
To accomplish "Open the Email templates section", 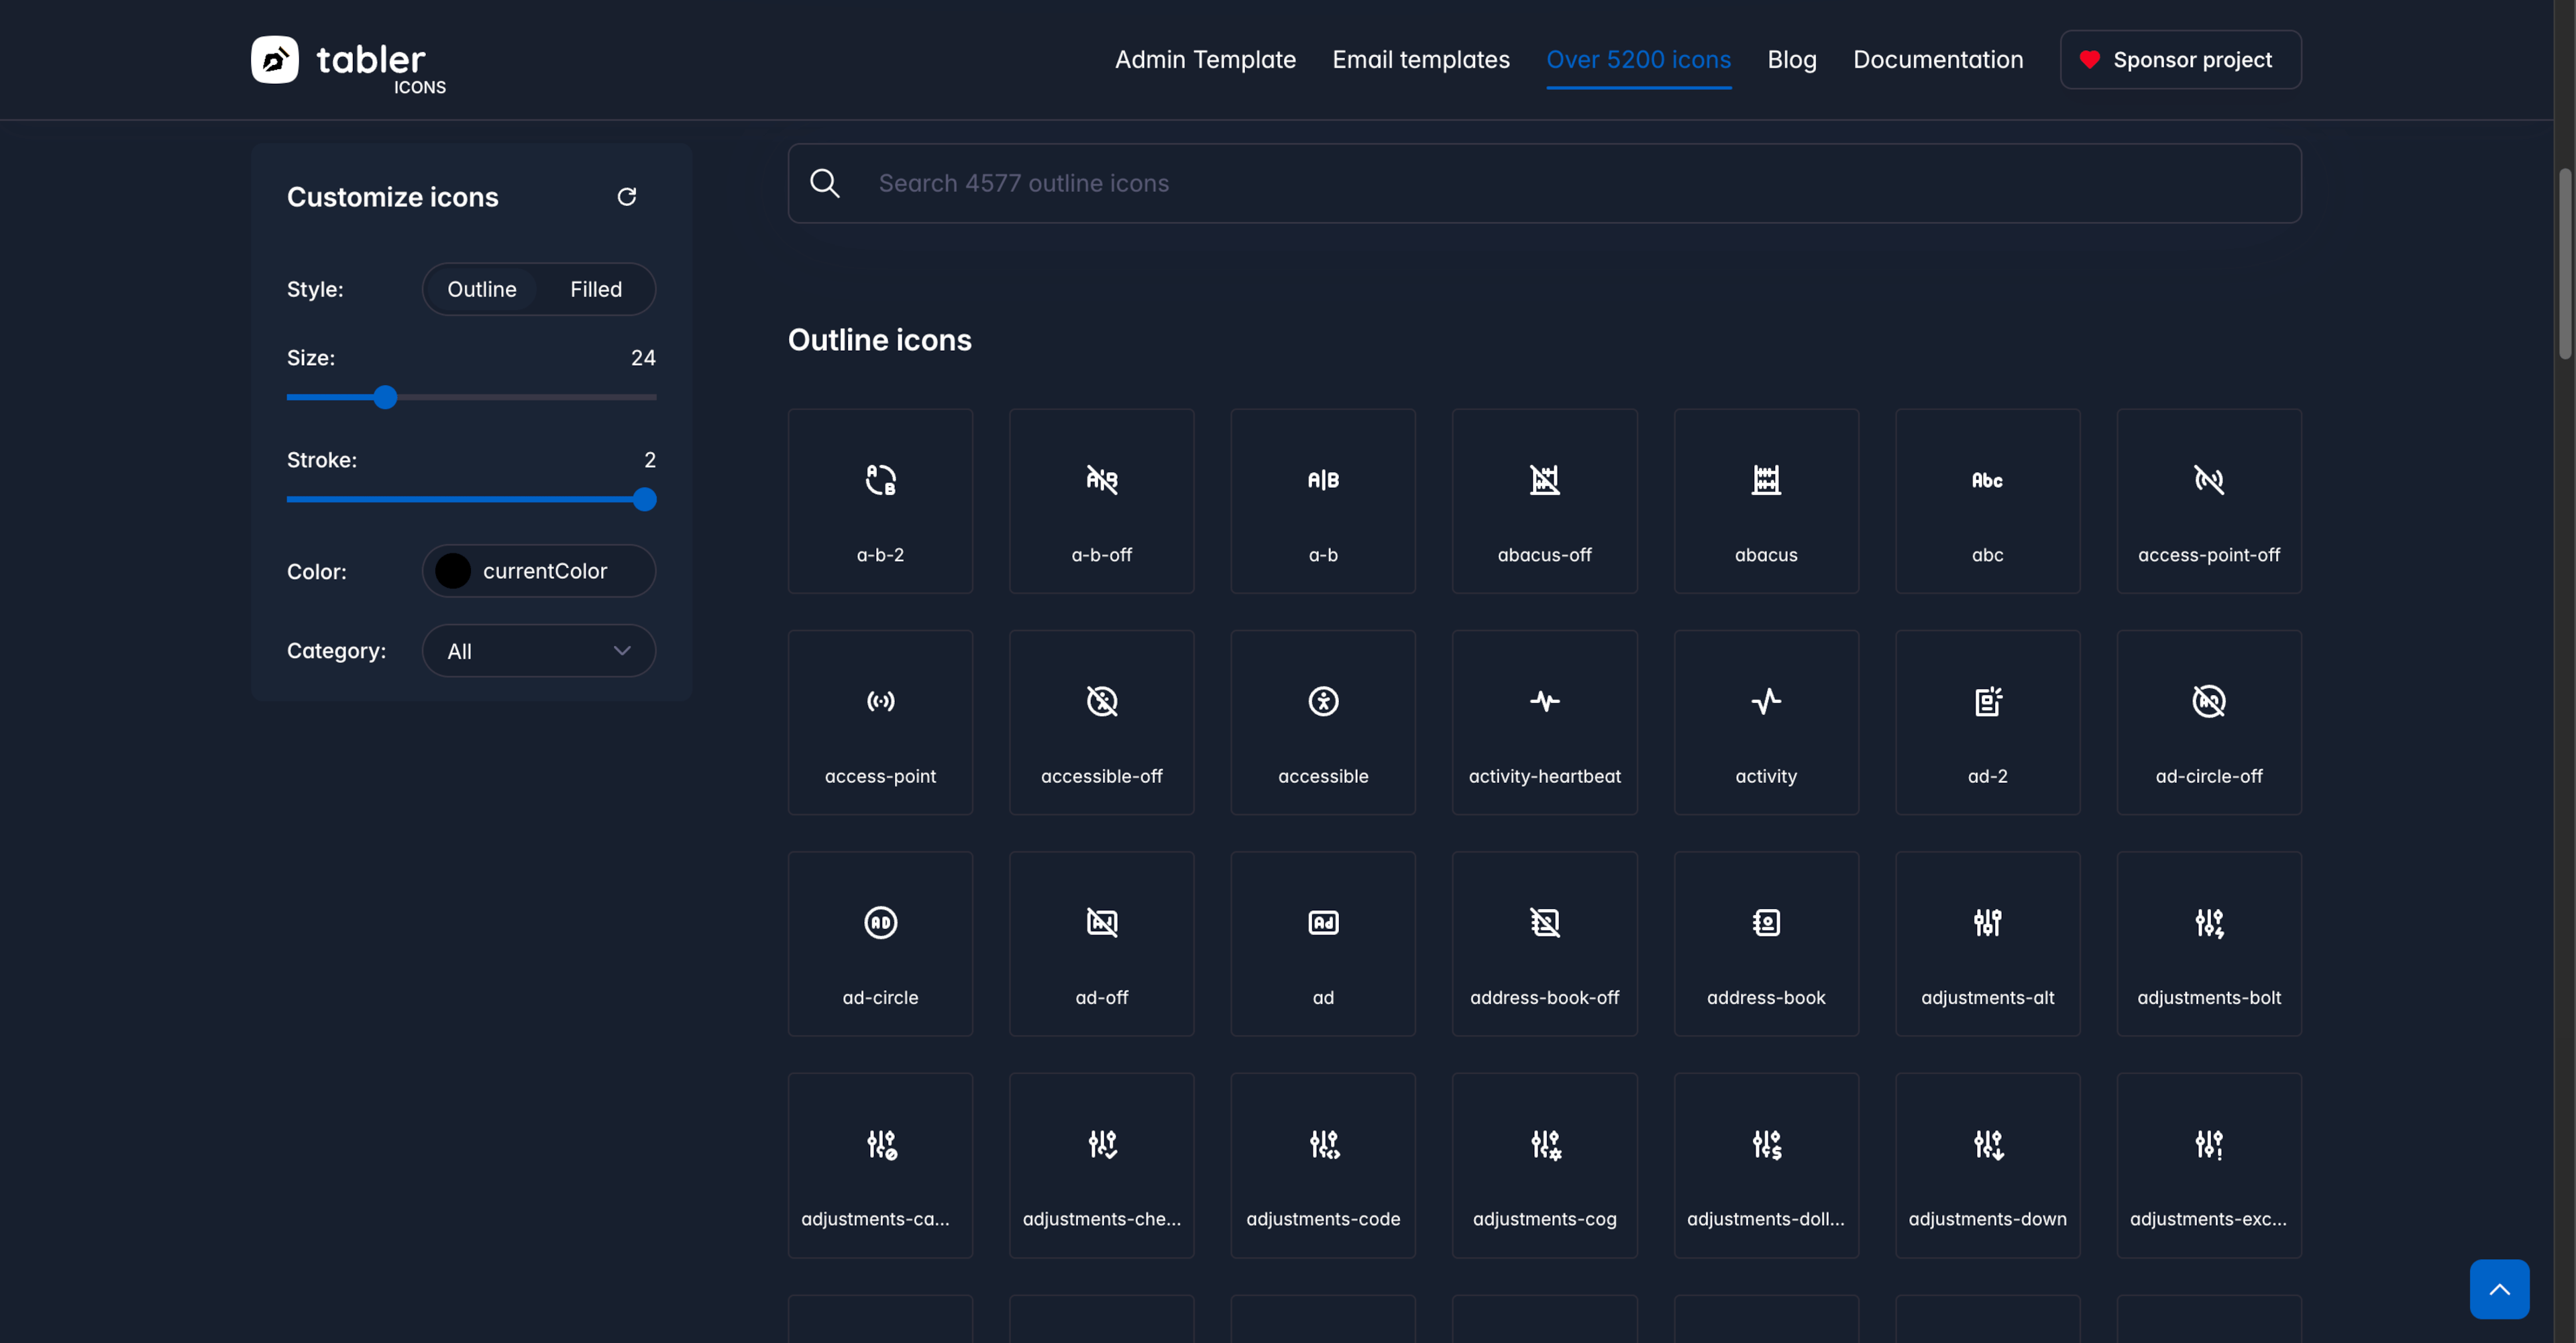I will click(x=1420, y=59).
